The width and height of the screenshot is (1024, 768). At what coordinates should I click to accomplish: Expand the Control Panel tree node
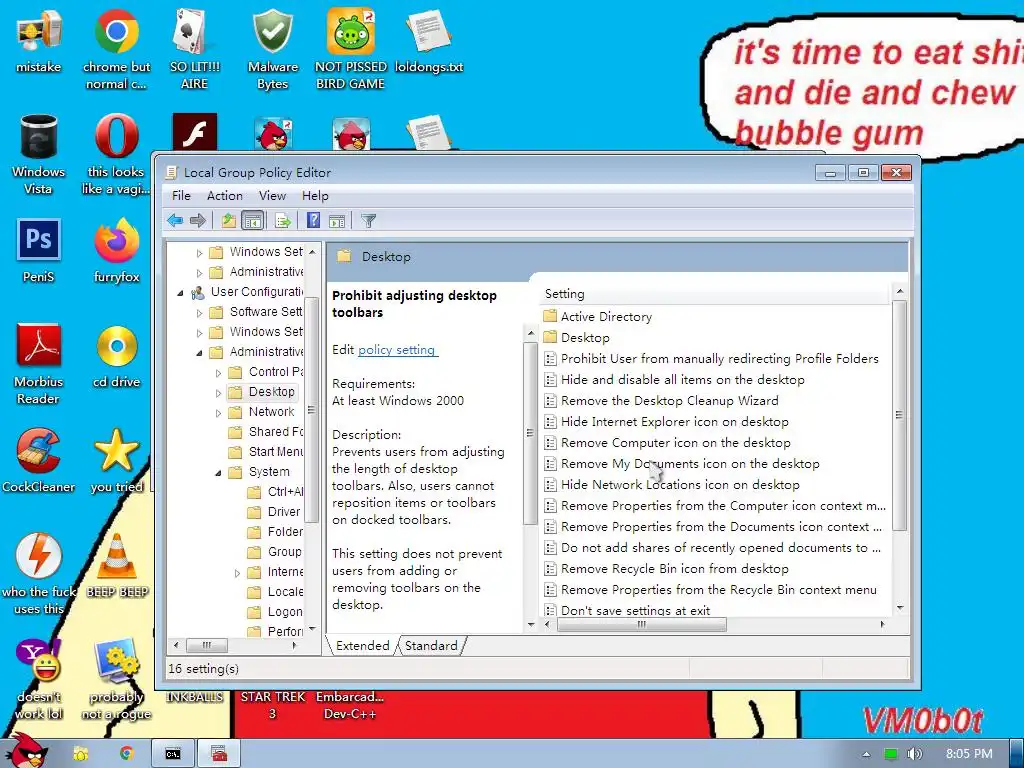(219, 373)
